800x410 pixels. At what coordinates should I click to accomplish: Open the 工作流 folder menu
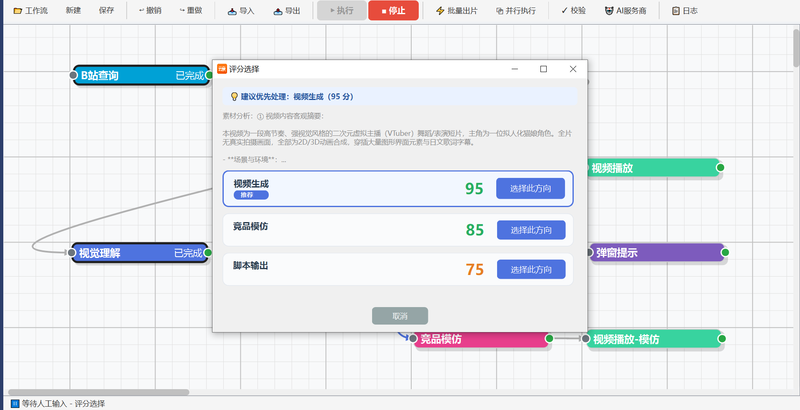[30, 10]
